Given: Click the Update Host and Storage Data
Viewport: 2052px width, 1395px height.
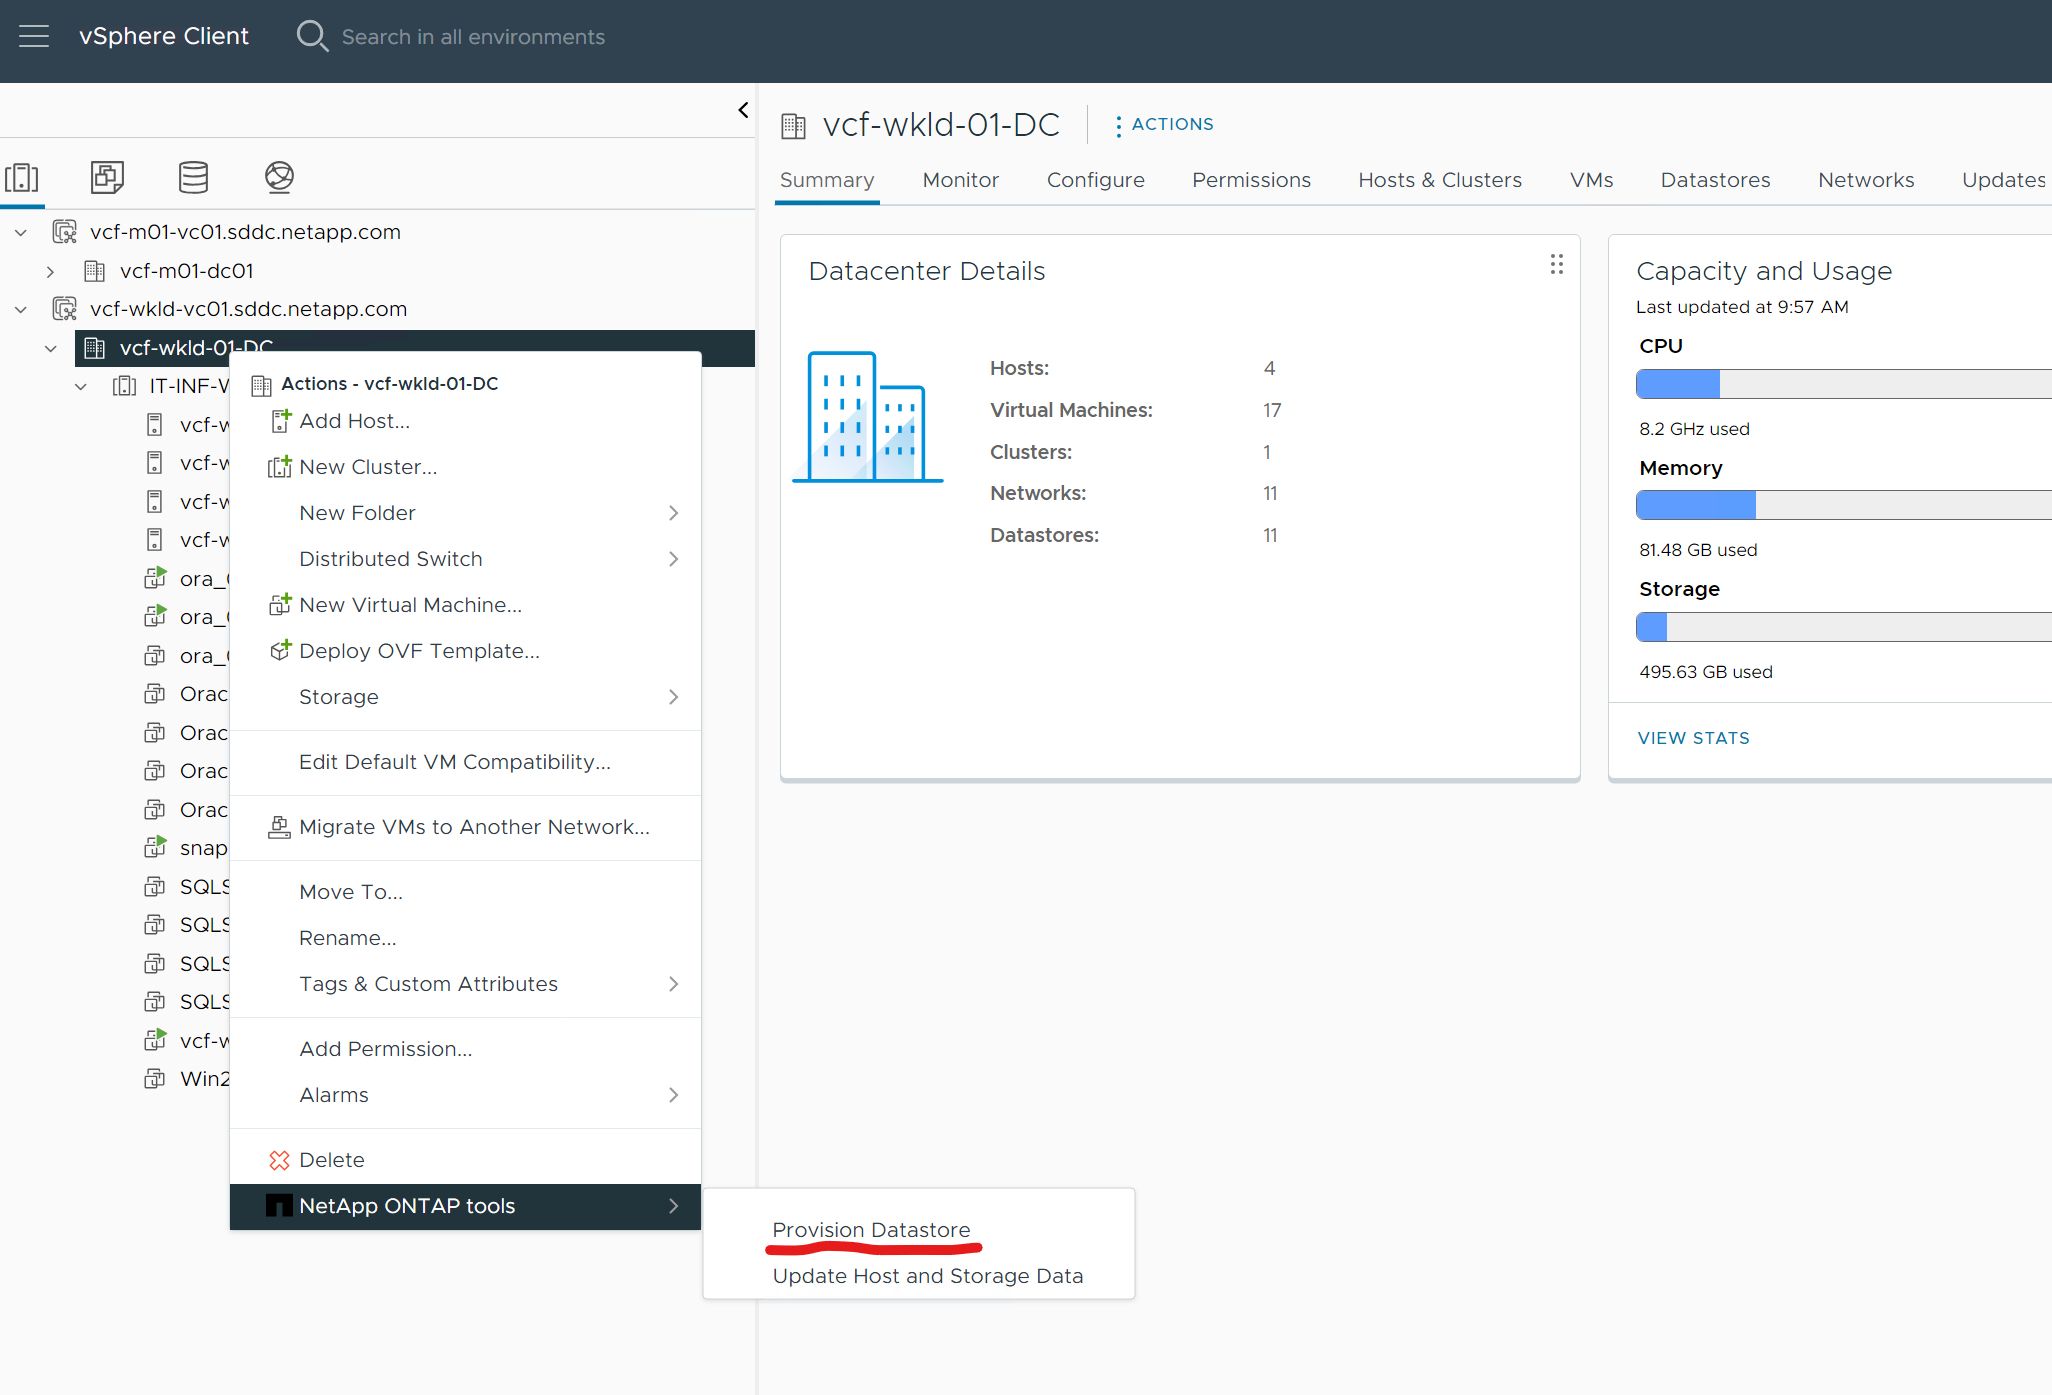Looking at the screenshot, I should (926, 1274).
